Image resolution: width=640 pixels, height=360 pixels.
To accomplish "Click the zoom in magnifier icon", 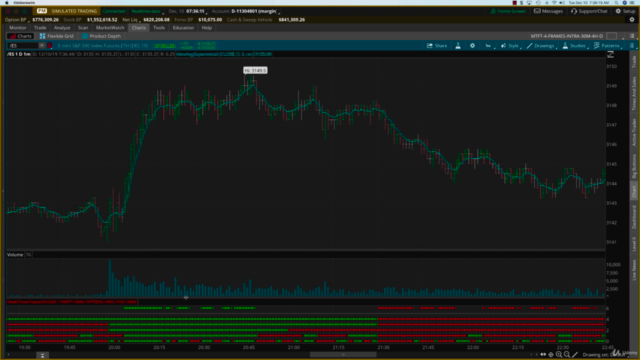I will (559, 355).
